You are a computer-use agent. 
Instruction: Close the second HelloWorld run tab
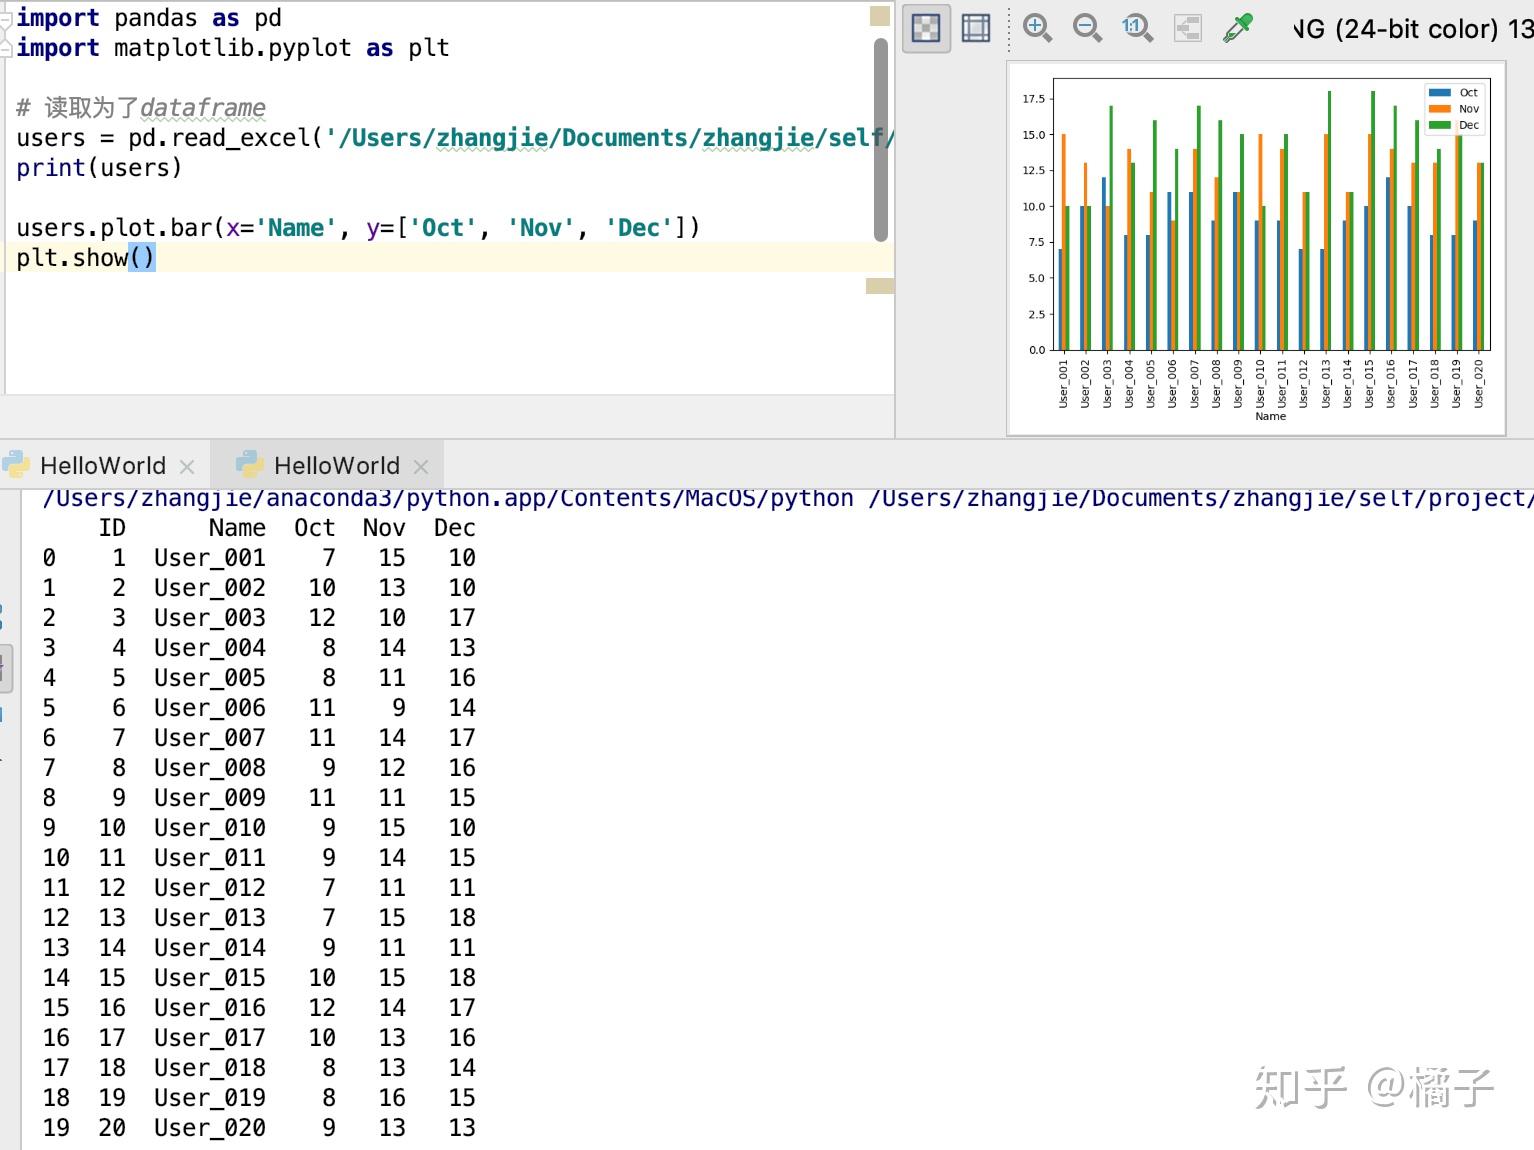[421, 467]
